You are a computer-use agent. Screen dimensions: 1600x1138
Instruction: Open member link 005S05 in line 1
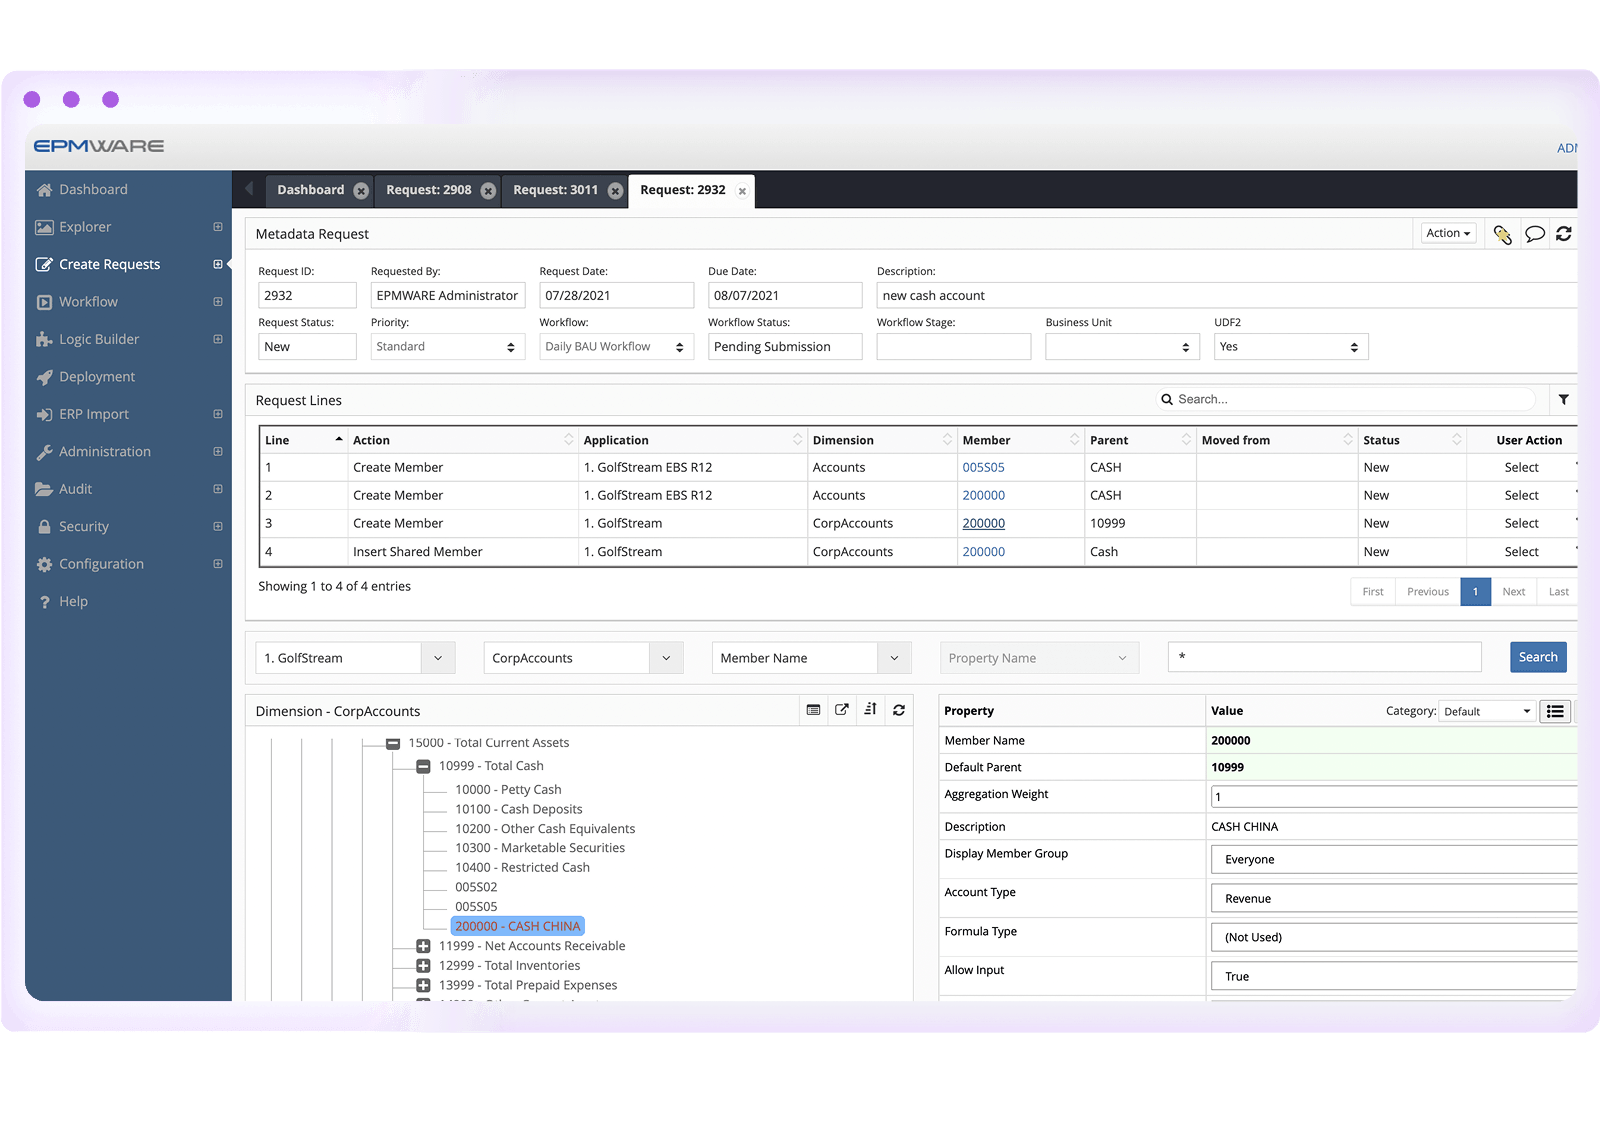coord(983,467)
